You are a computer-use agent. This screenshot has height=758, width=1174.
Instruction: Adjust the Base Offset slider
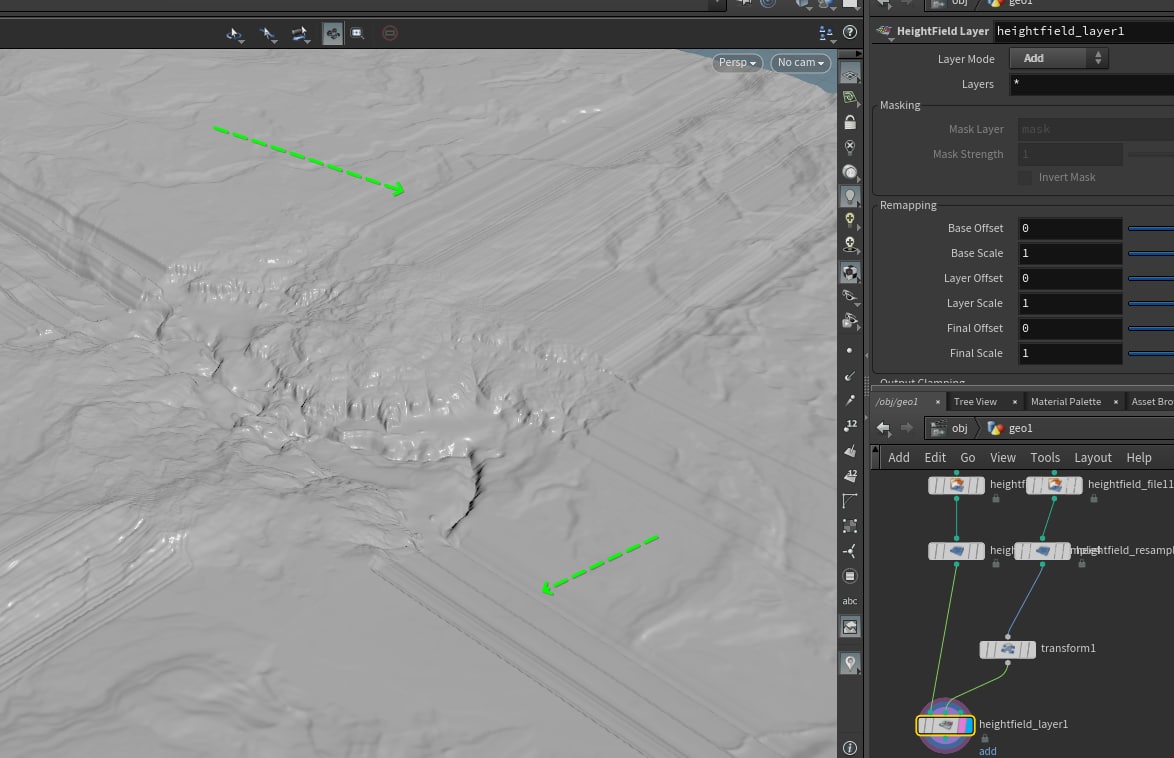pos(1151,228)
